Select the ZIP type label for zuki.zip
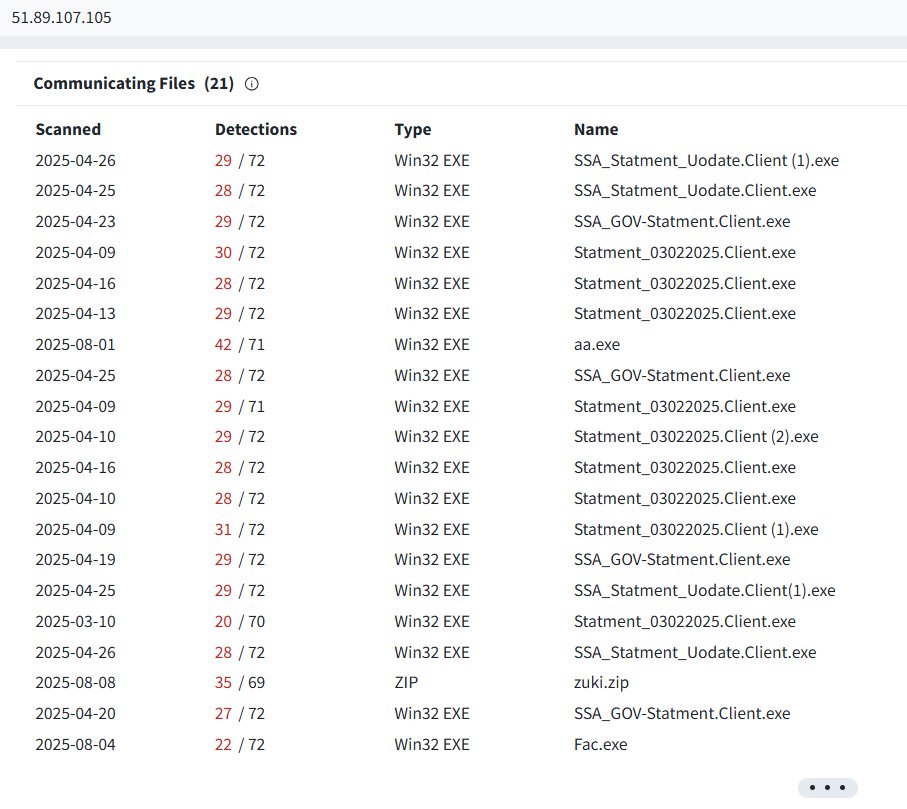The width and height of the screenshot is (907, 809). 406,682
